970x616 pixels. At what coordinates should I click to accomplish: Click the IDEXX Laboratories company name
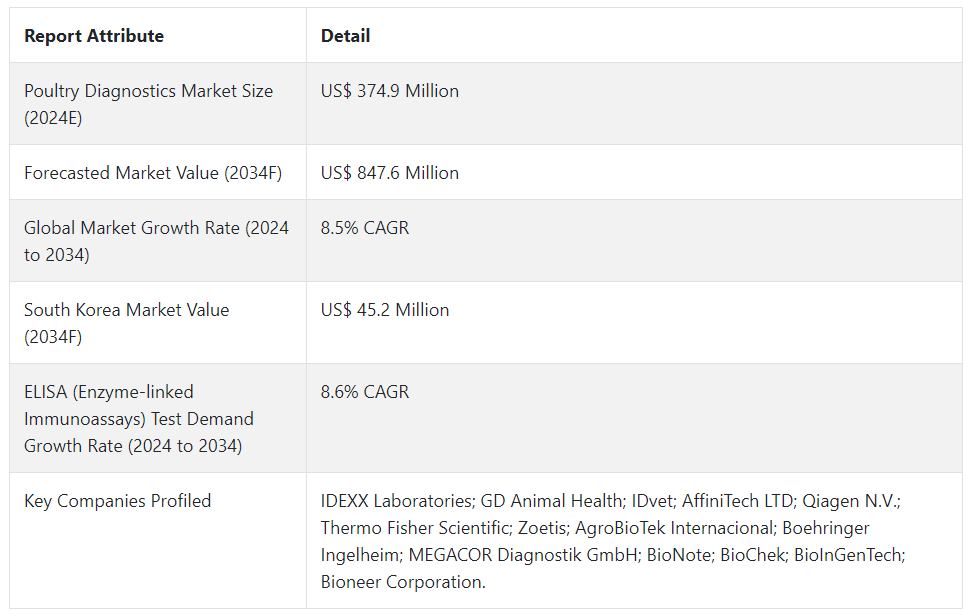pyautogui.click(x=396, y=501)
